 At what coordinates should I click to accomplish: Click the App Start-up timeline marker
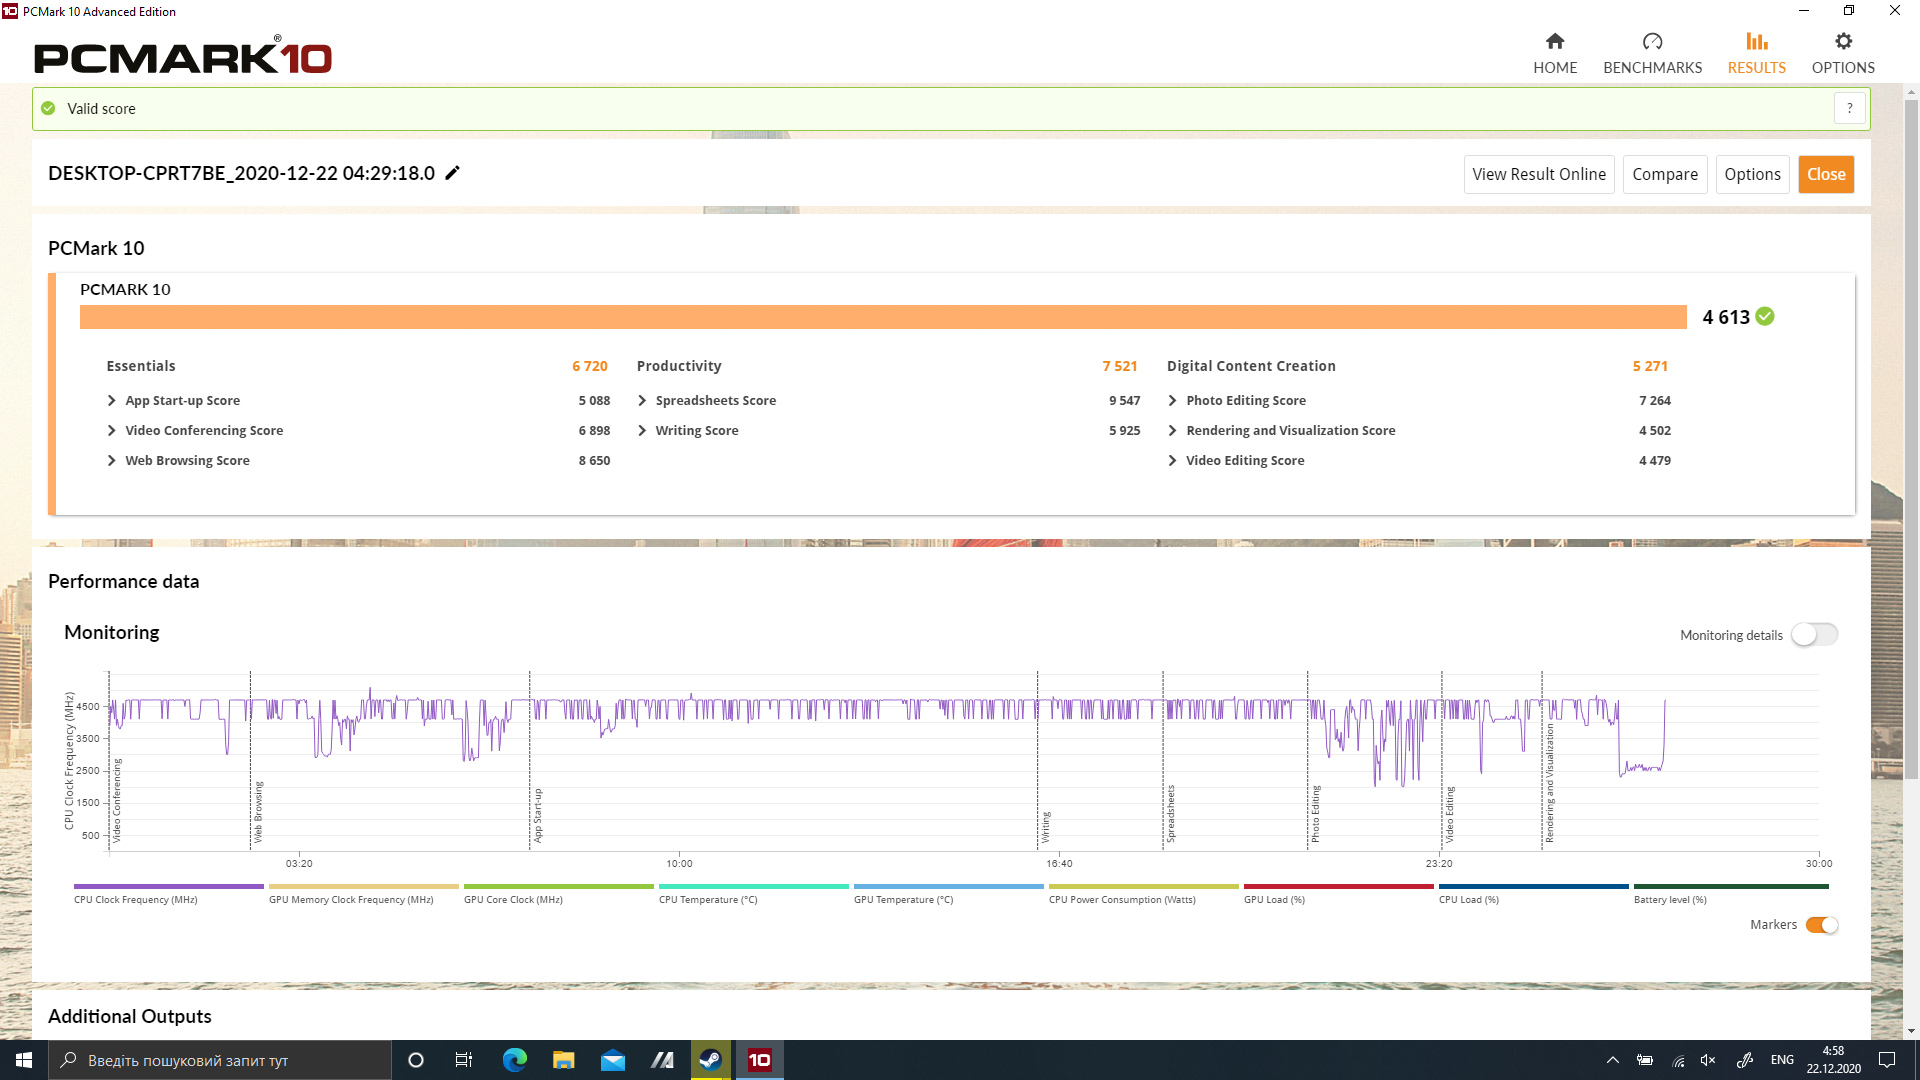pos(537,815)
